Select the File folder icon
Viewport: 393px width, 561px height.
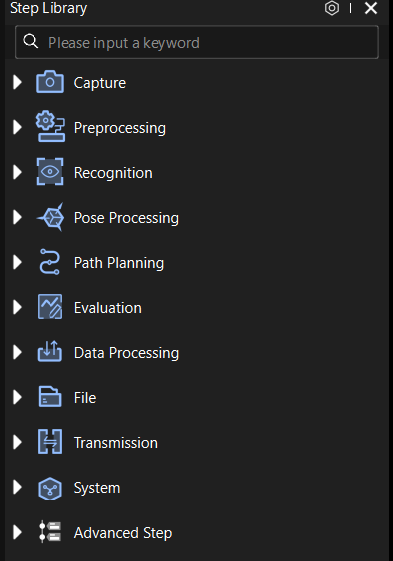(x=50, y=397)
